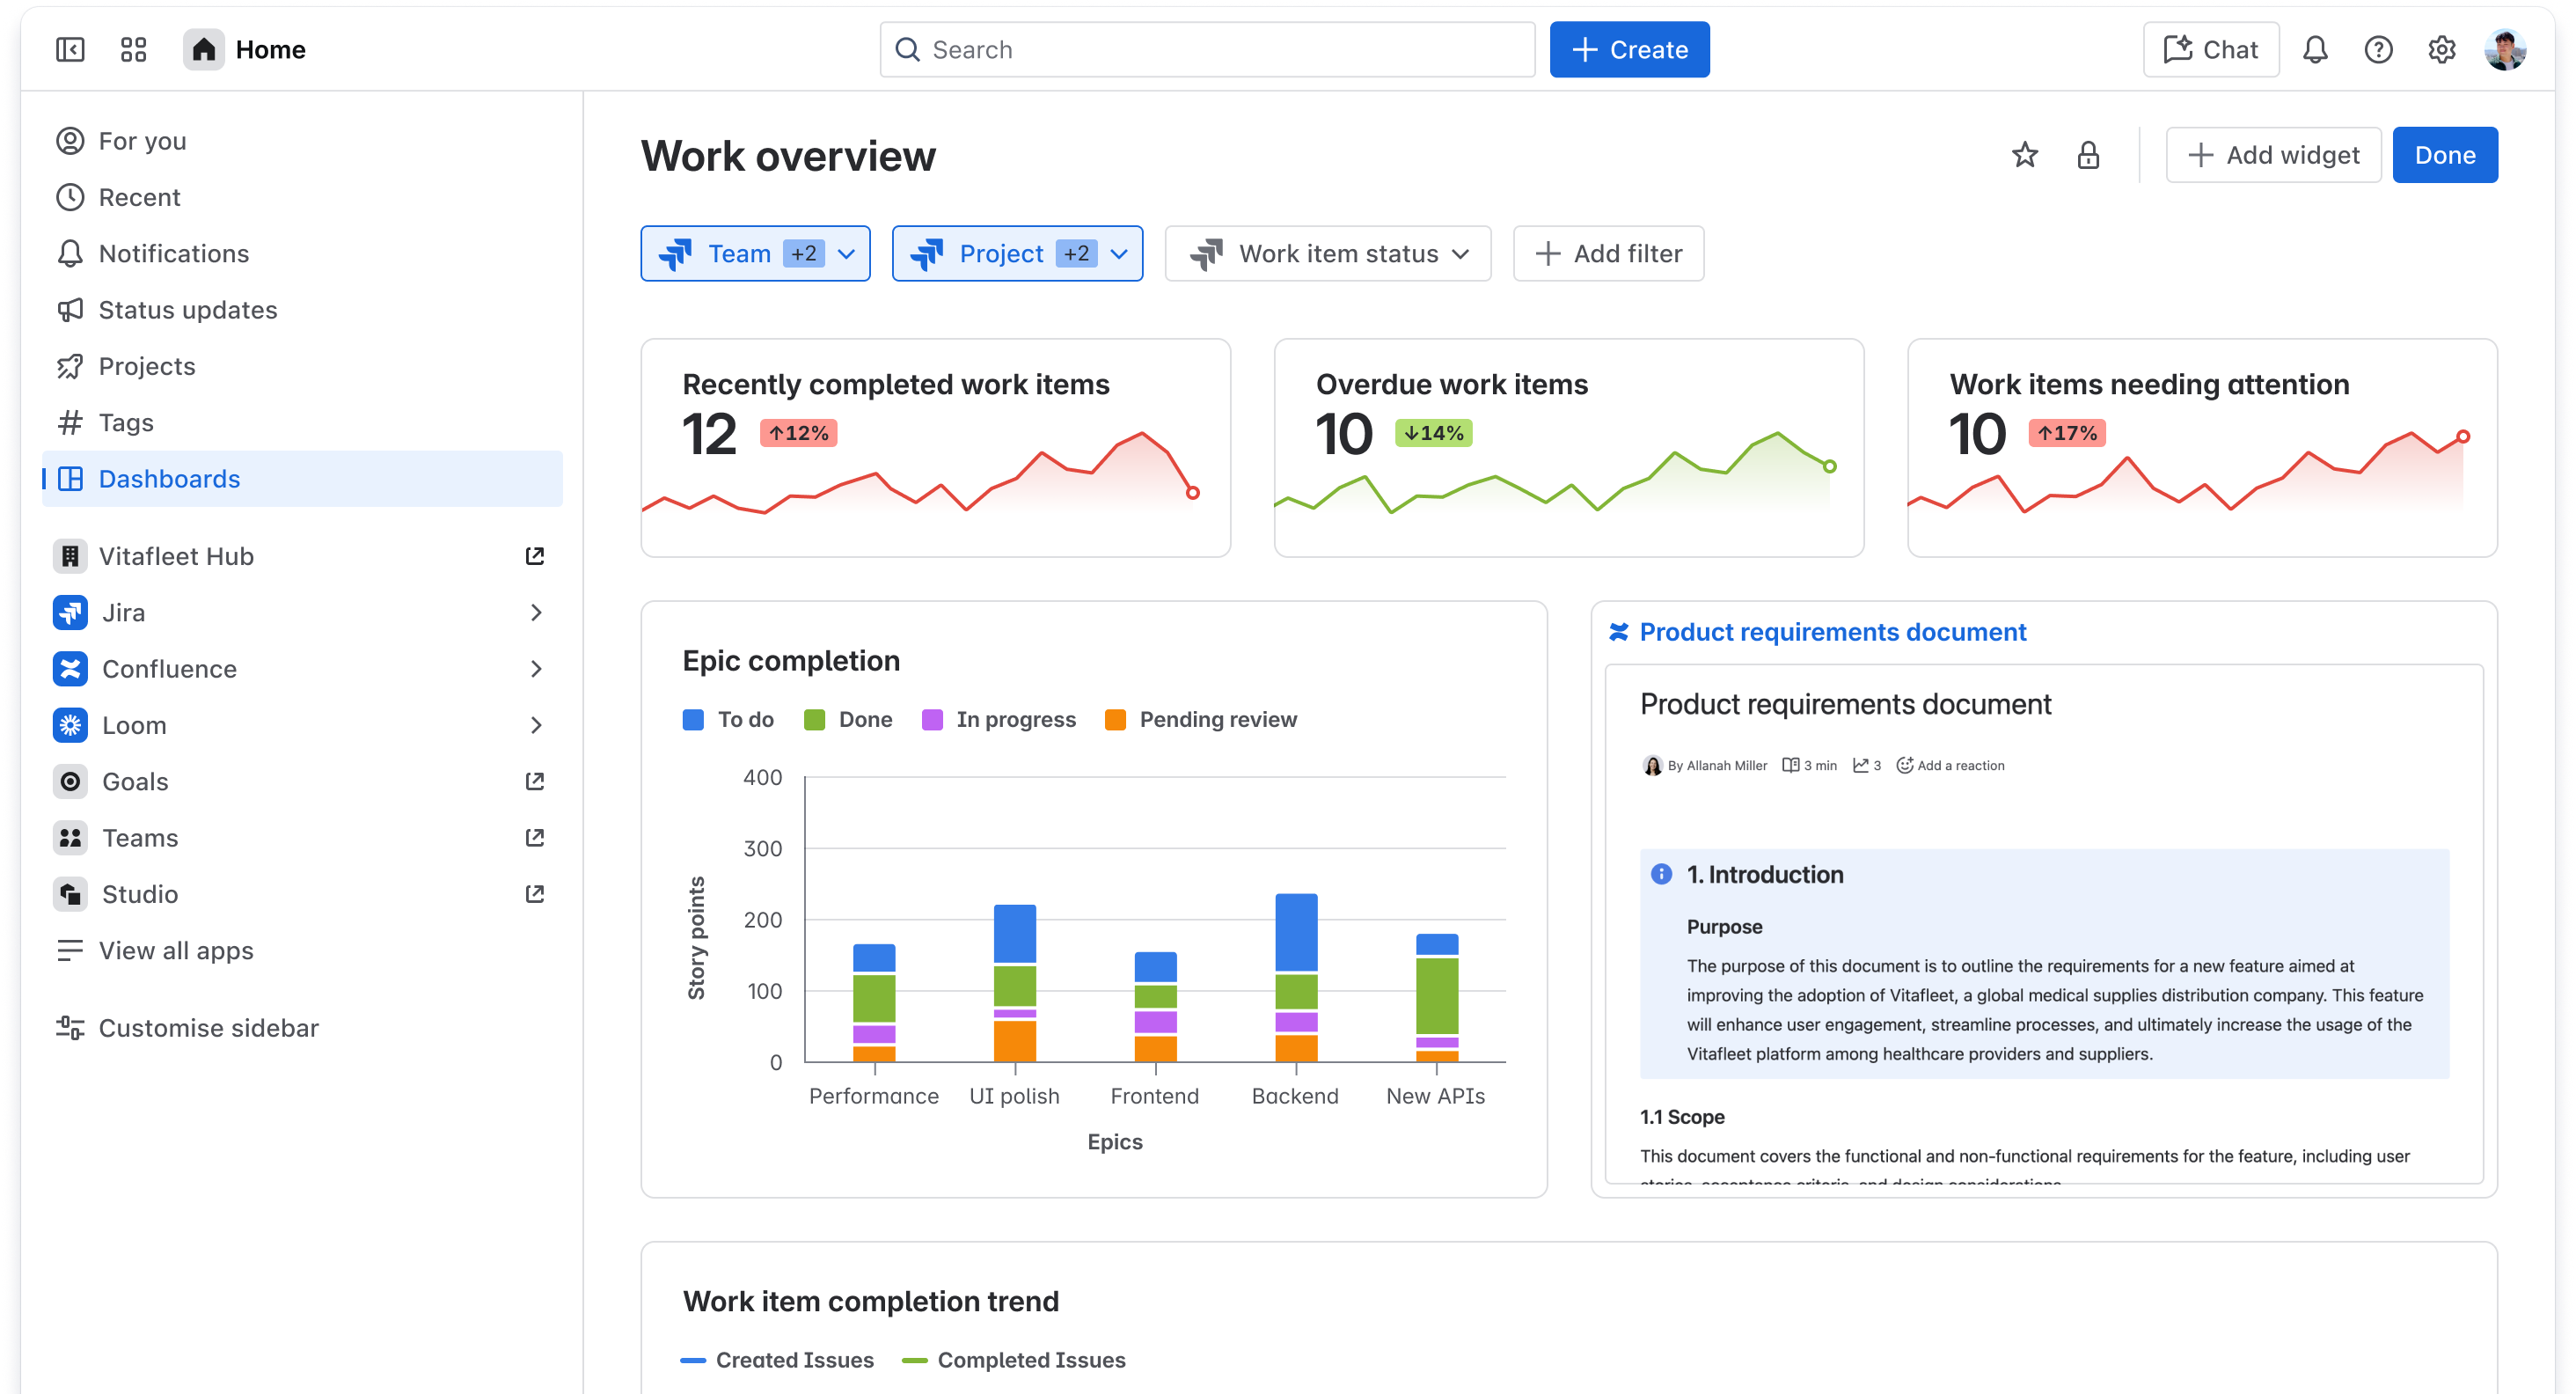Click the notifications bell in top bar
The height and width of the screenshot is (1394, 2576).
coord(2315,49)
